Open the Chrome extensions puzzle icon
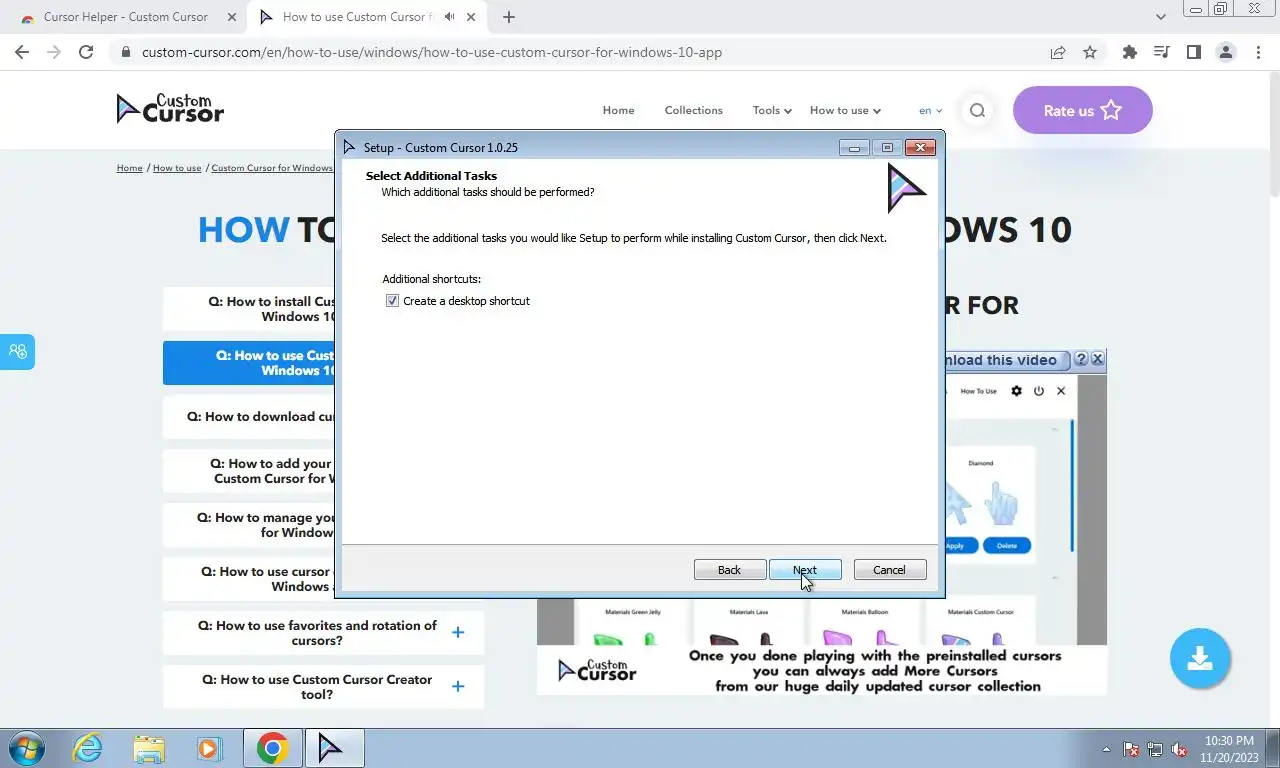This screenshot has height=768, width=1280. point(1130,52)
